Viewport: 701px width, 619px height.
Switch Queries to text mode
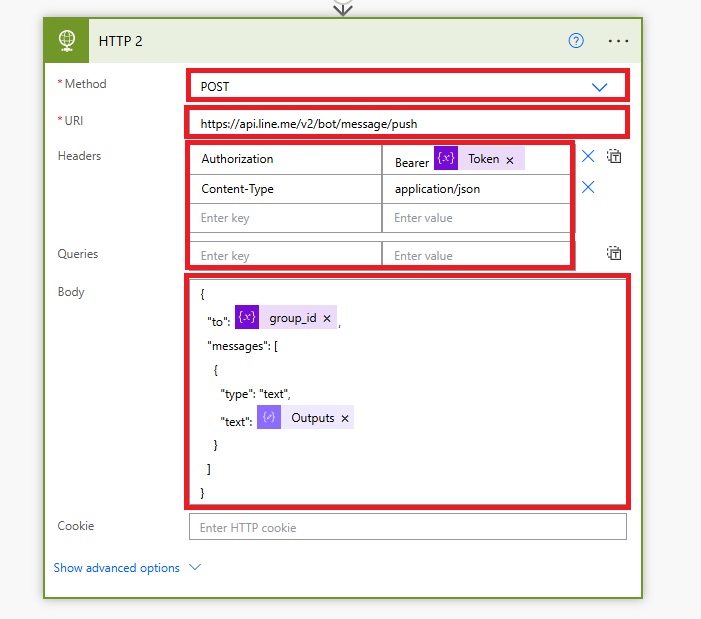point(615,254)
